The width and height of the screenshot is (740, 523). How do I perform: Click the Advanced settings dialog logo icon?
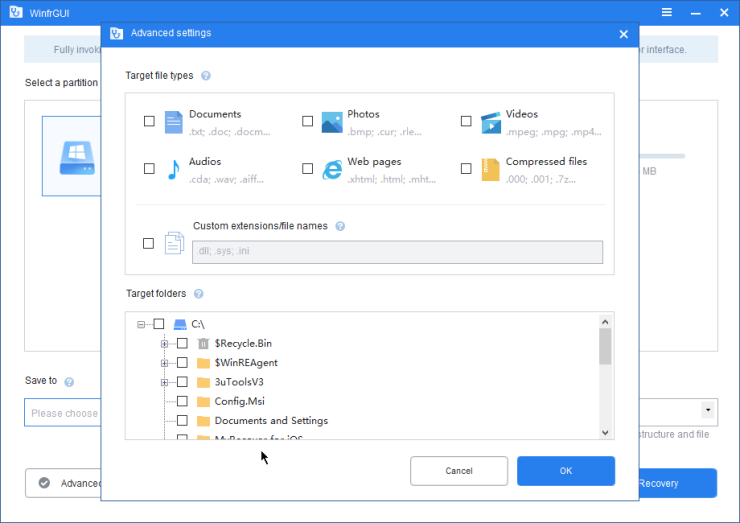[116, 34]
